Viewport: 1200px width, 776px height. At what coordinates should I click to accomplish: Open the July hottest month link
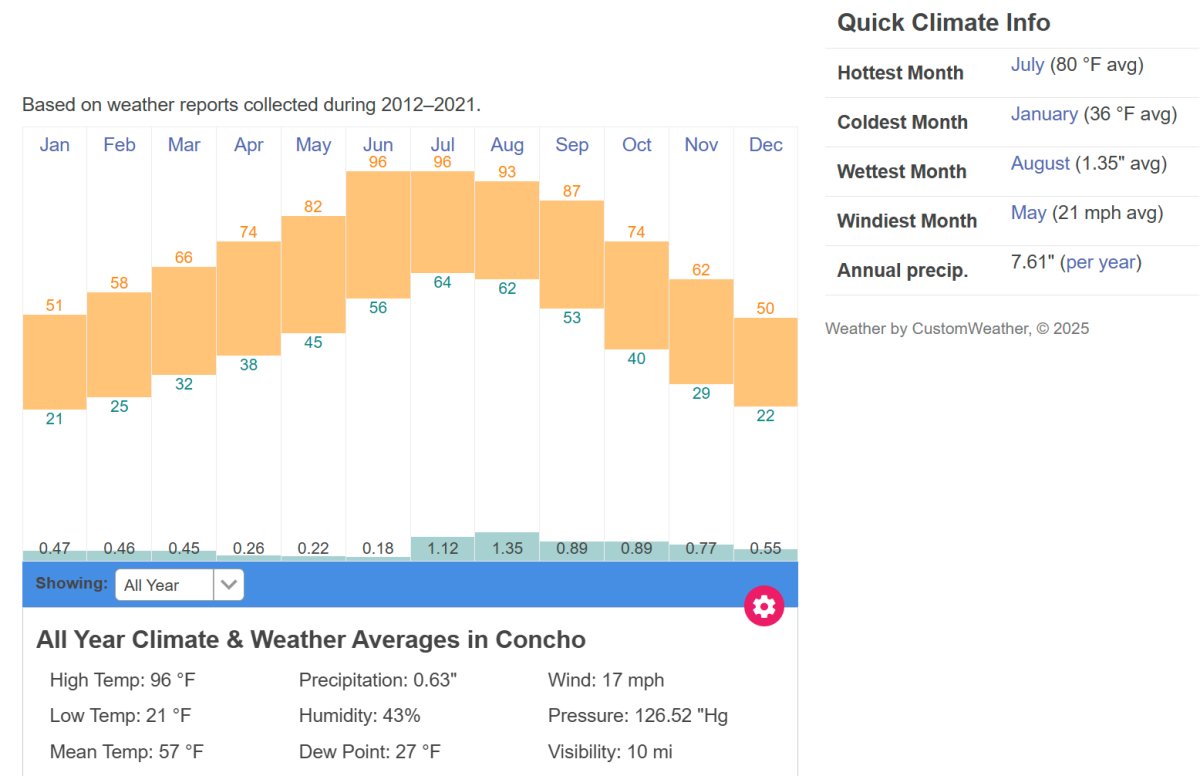(x=1027, y=64)
